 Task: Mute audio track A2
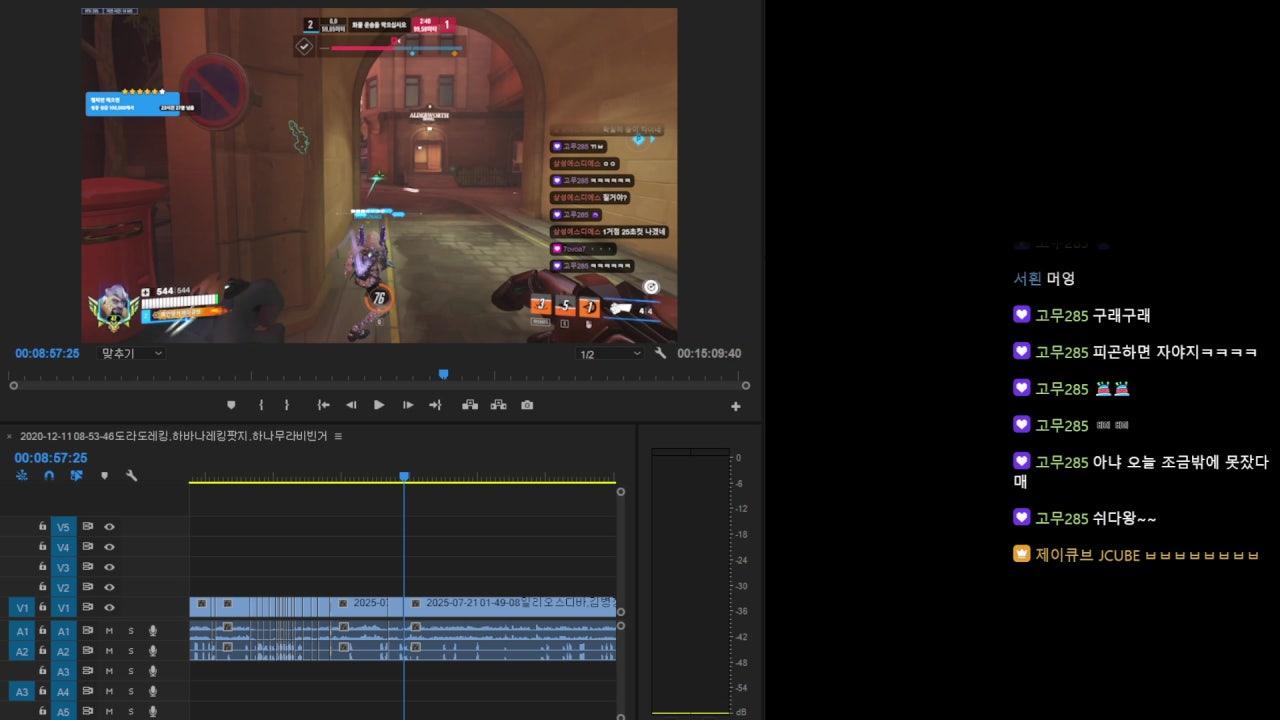[109, 650]
